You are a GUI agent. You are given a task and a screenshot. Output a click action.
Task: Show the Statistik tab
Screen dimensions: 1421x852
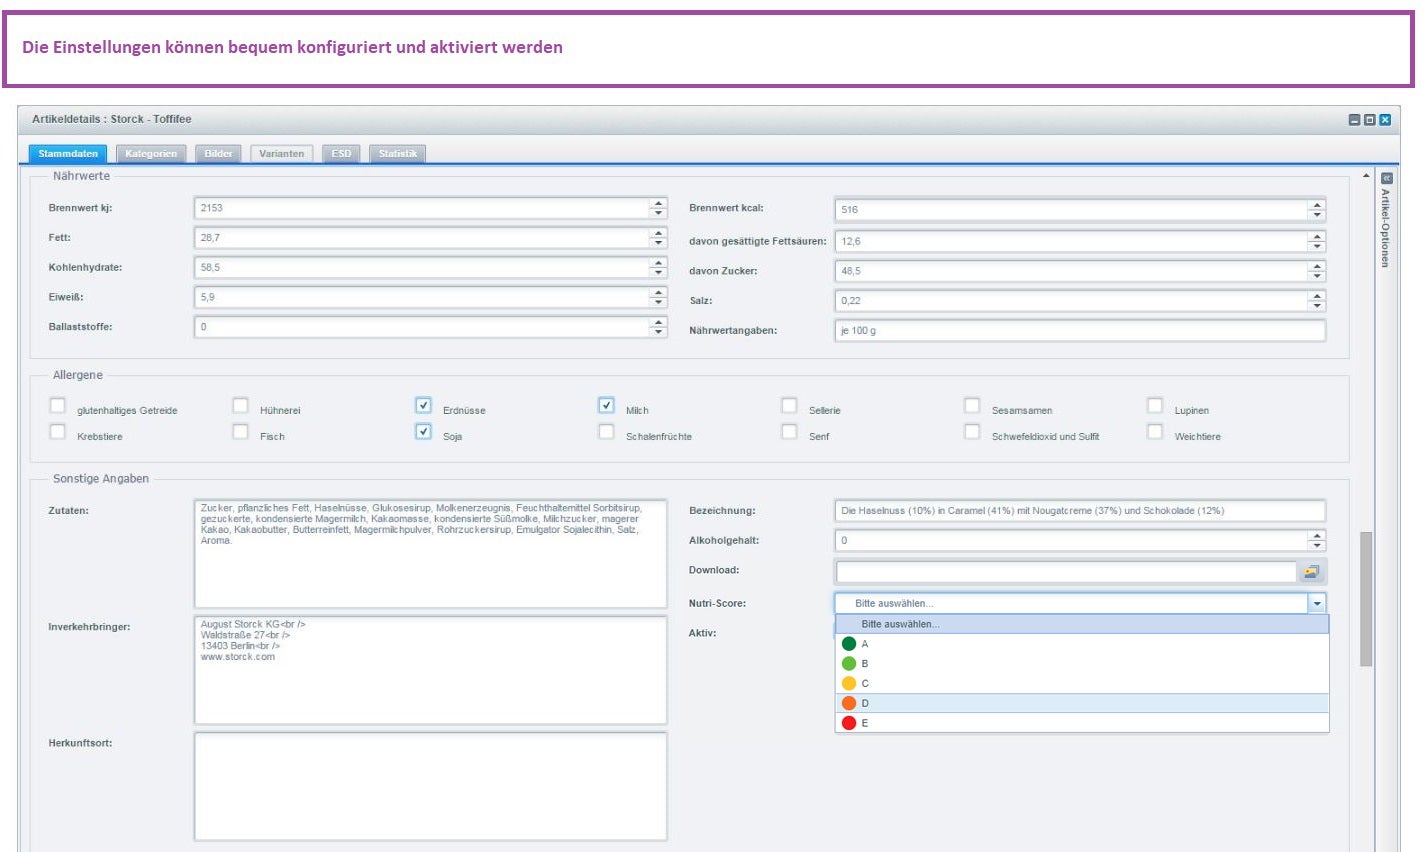(398, 154)
